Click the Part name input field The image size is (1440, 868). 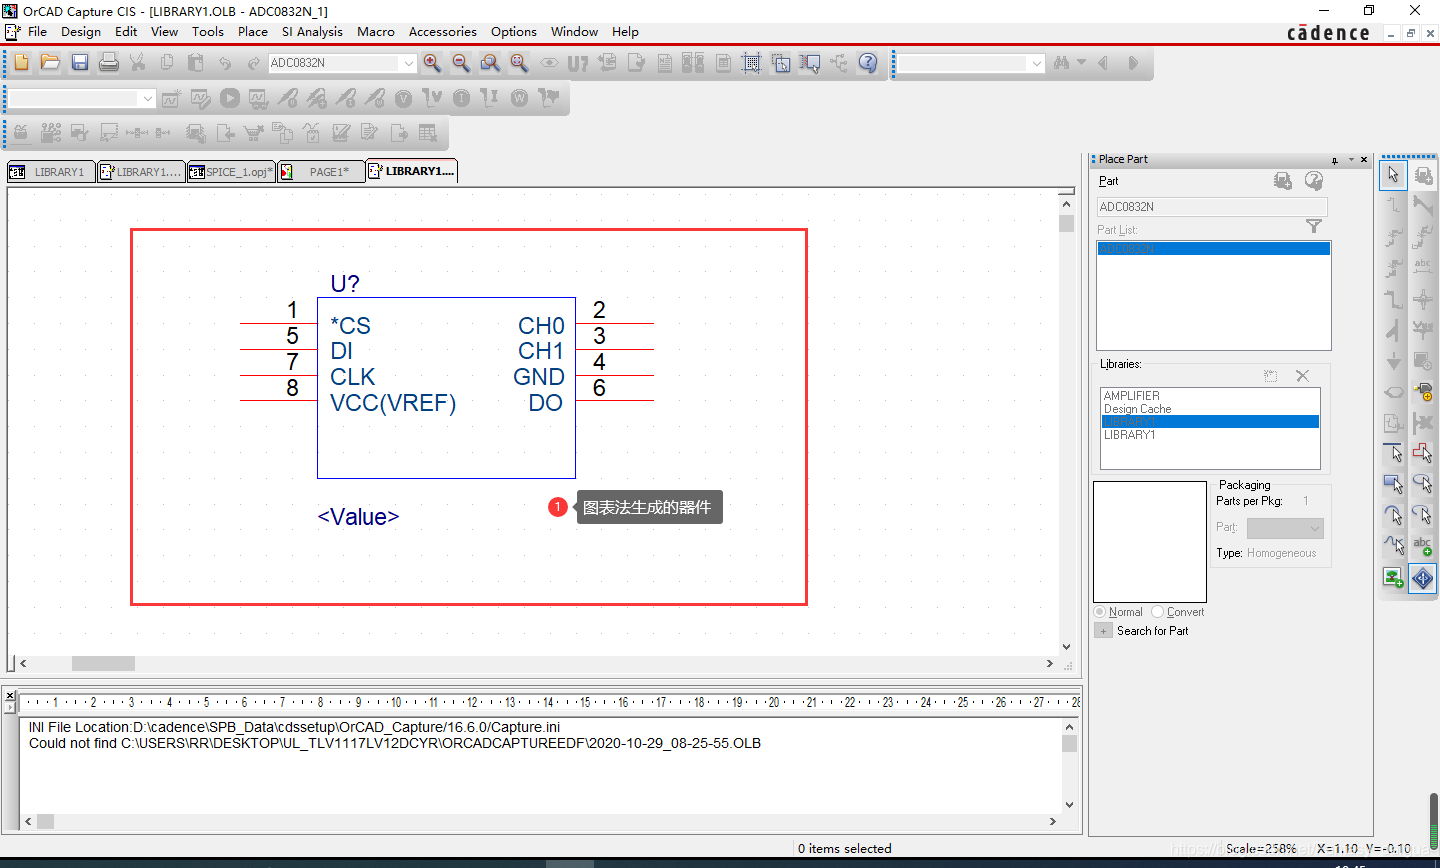[1211, 207]
